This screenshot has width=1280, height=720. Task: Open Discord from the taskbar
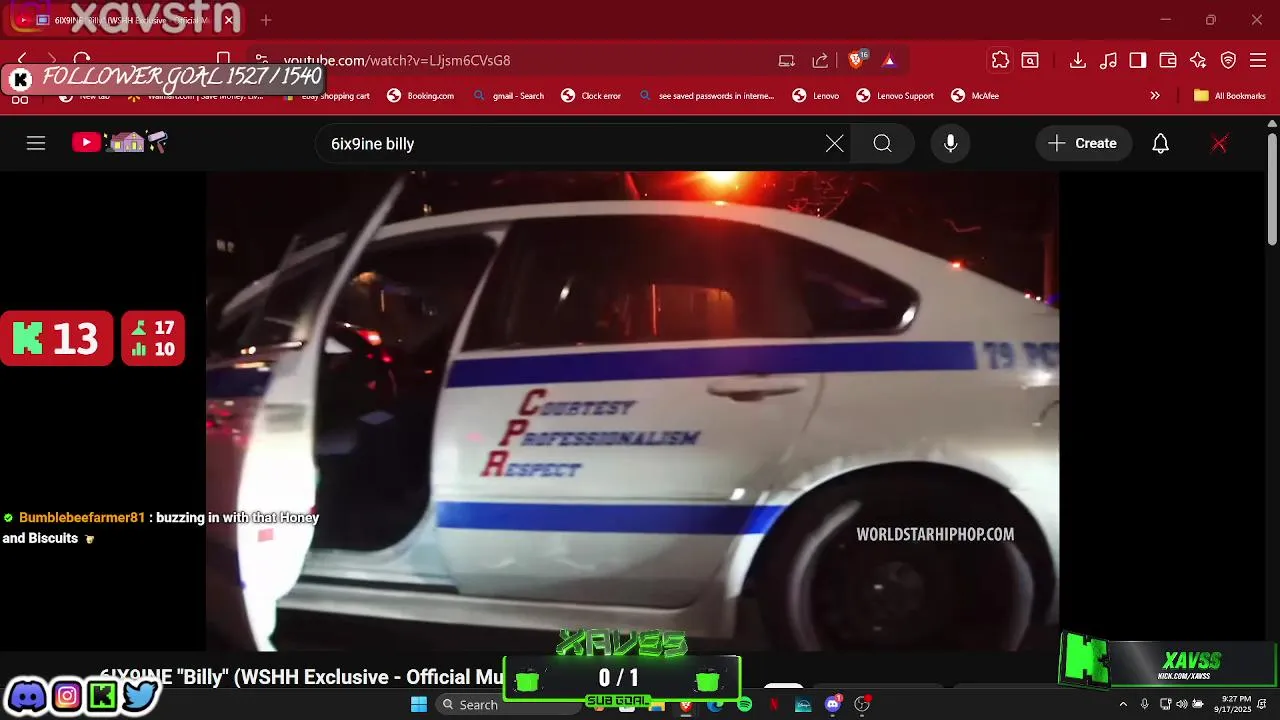click(833, 705)
